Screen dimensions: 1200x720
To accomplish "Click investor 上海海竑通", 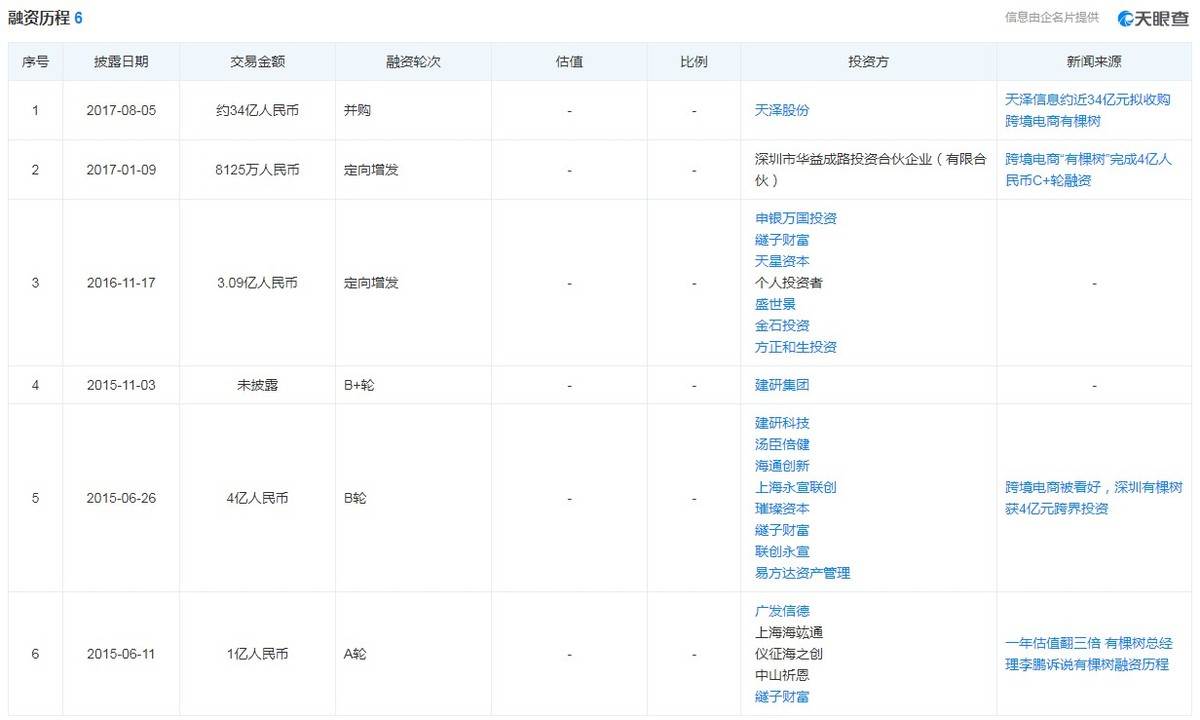I will [789, 632].
